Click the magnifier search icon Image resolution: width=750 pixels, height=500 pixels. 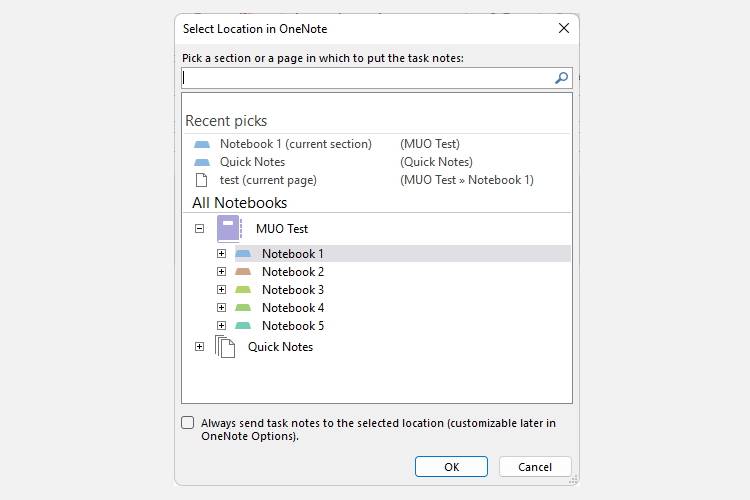coord(562,78)
